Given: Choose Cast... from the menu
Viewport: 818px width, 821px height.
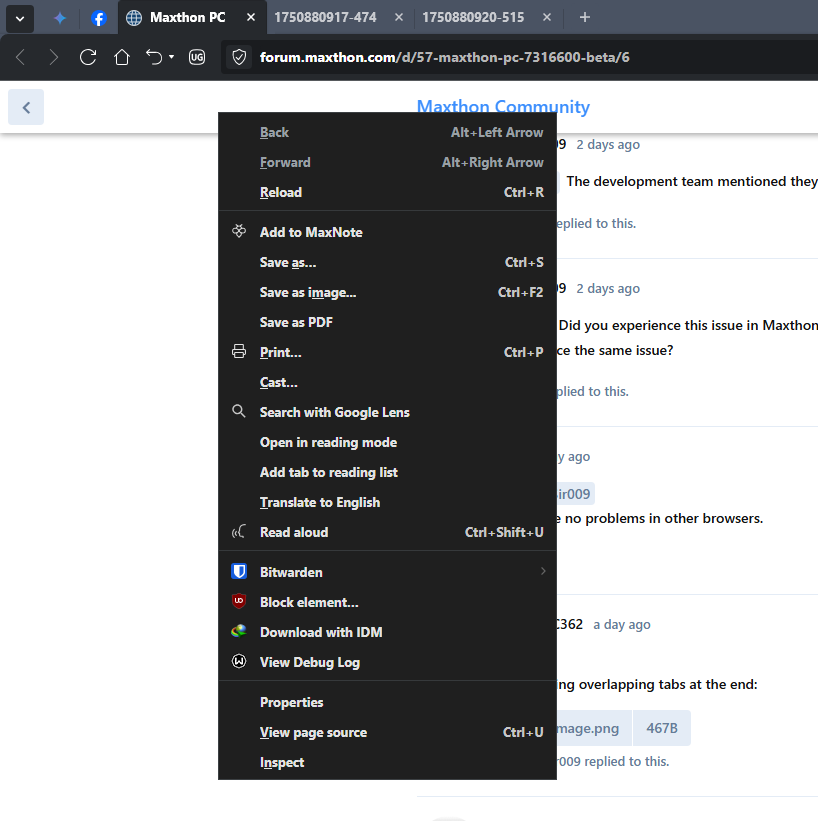Looking at the screenshot, I should click(388, 382).
